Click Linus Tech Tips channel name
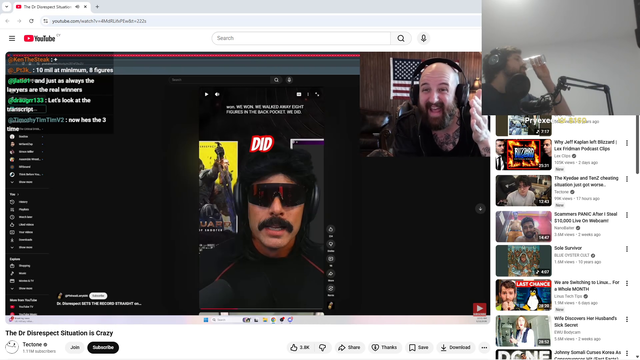This screenshot has width=640, height=360. pyautogui.click(x=568, y=296)
